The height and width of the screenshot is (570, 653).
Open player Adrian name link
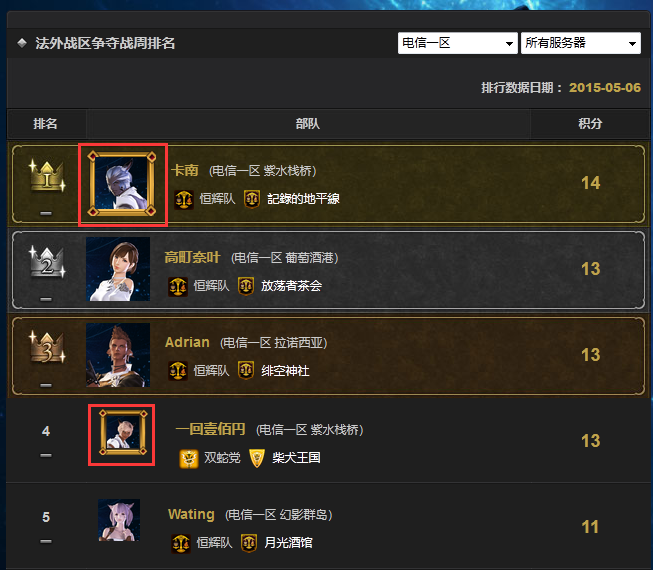tap(187, 342)
